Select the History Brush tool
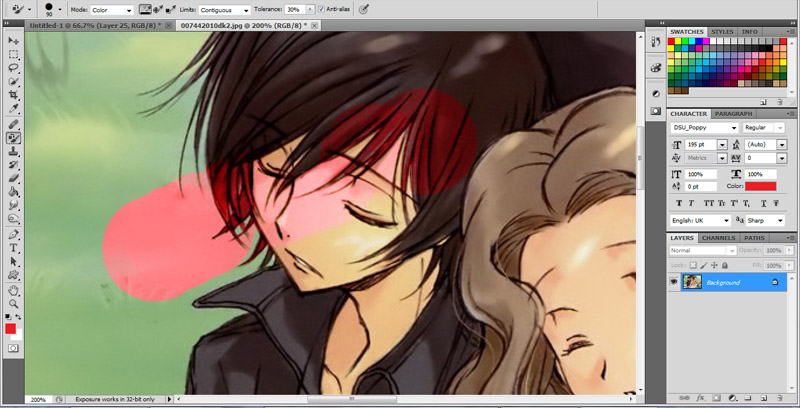The width and height of the screenshot is (800, 408). [x=13, y=165]
